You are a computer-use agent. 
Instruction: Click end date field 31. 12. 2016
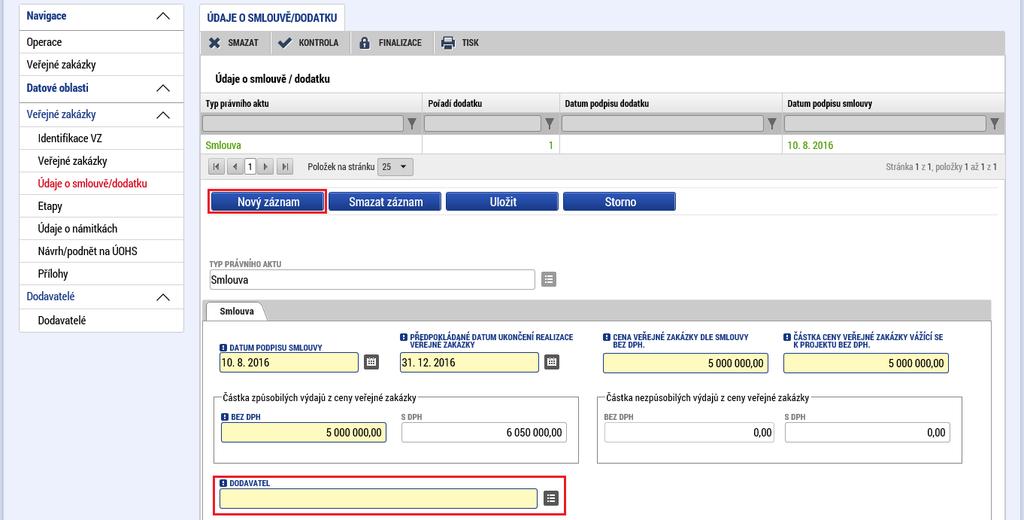470,363
